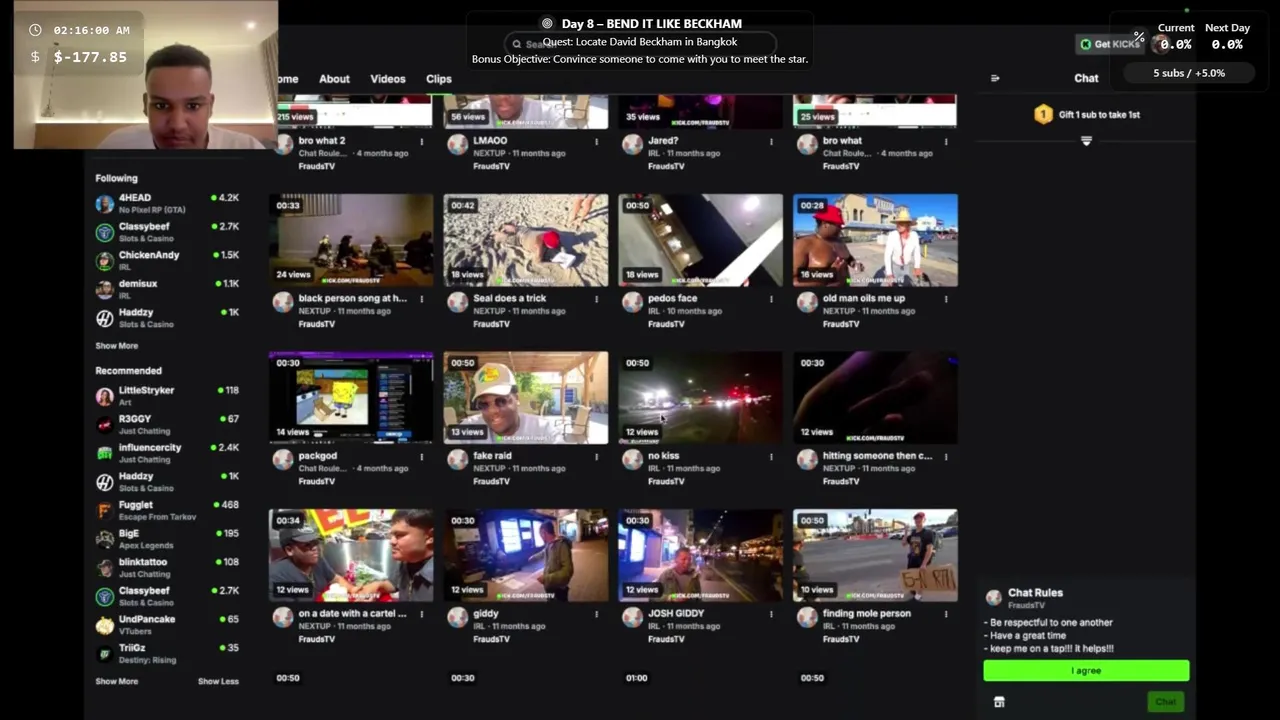Go to the channel Home tab
Image resolution: width=1280 pixels, height=720 pixels.
288,79
